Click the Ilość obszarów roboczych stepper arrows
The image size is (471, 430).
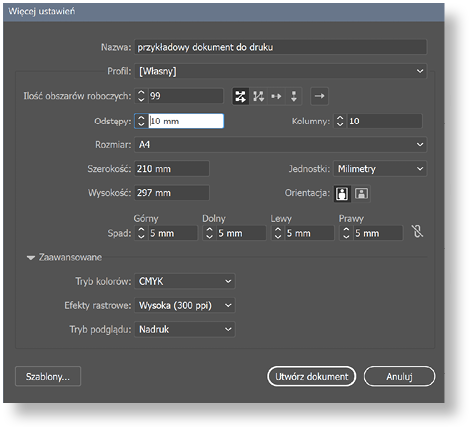point(141,96)
